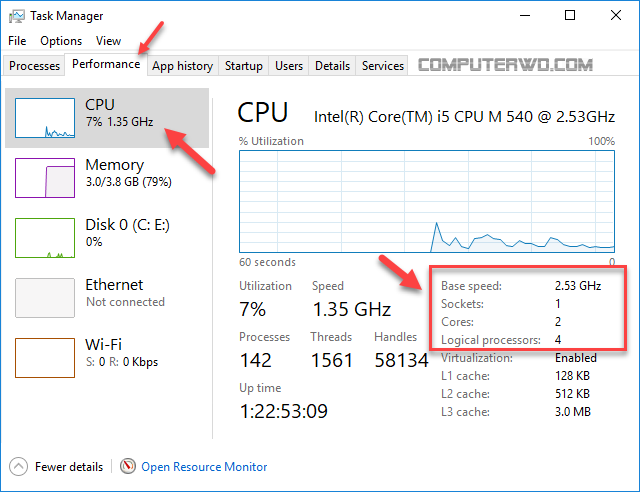Switch to the Services tab
The image size is (640, 492).
[382, 66]
